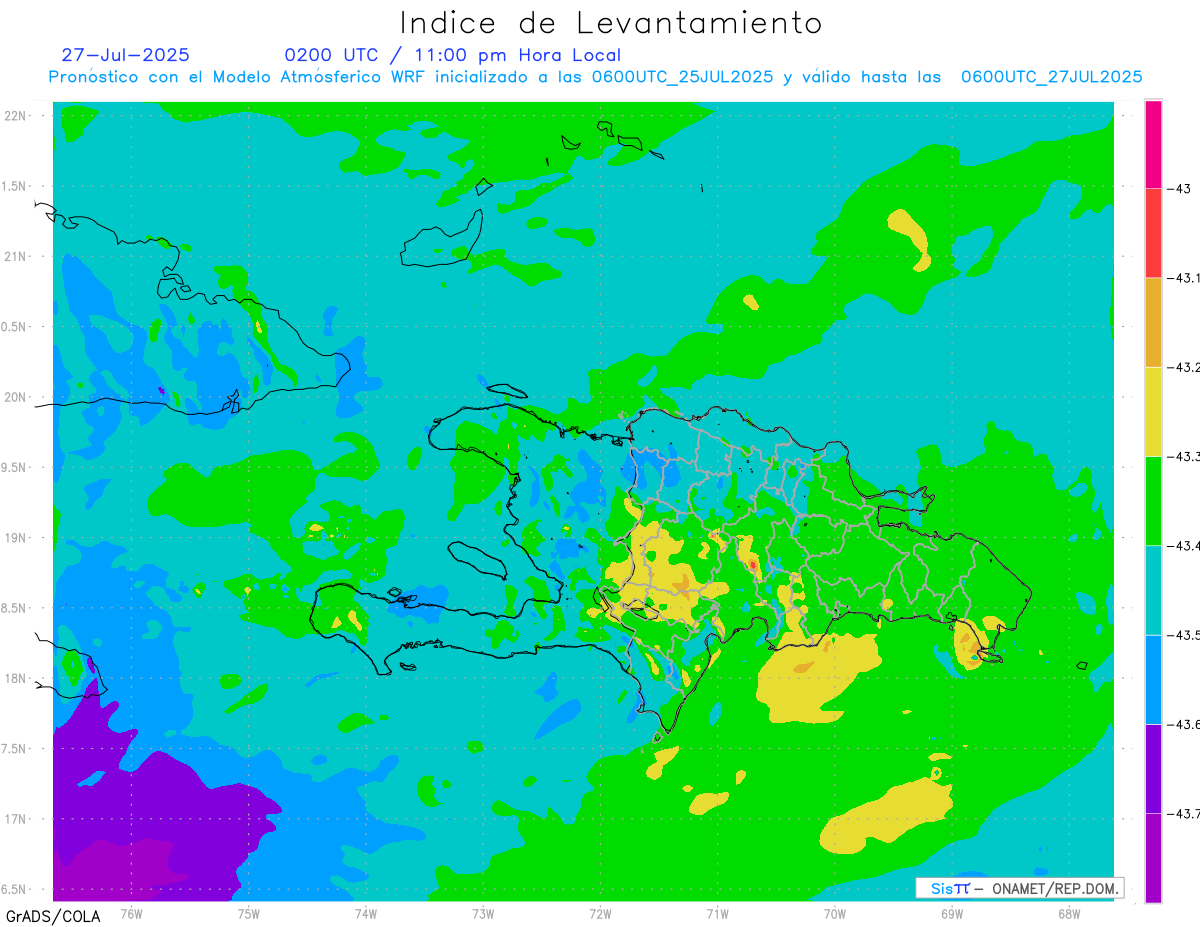This screenshot has height=927, width=1200.
Task: Click the latitude label "0.5N"
Action: click(x=14, y=327)
